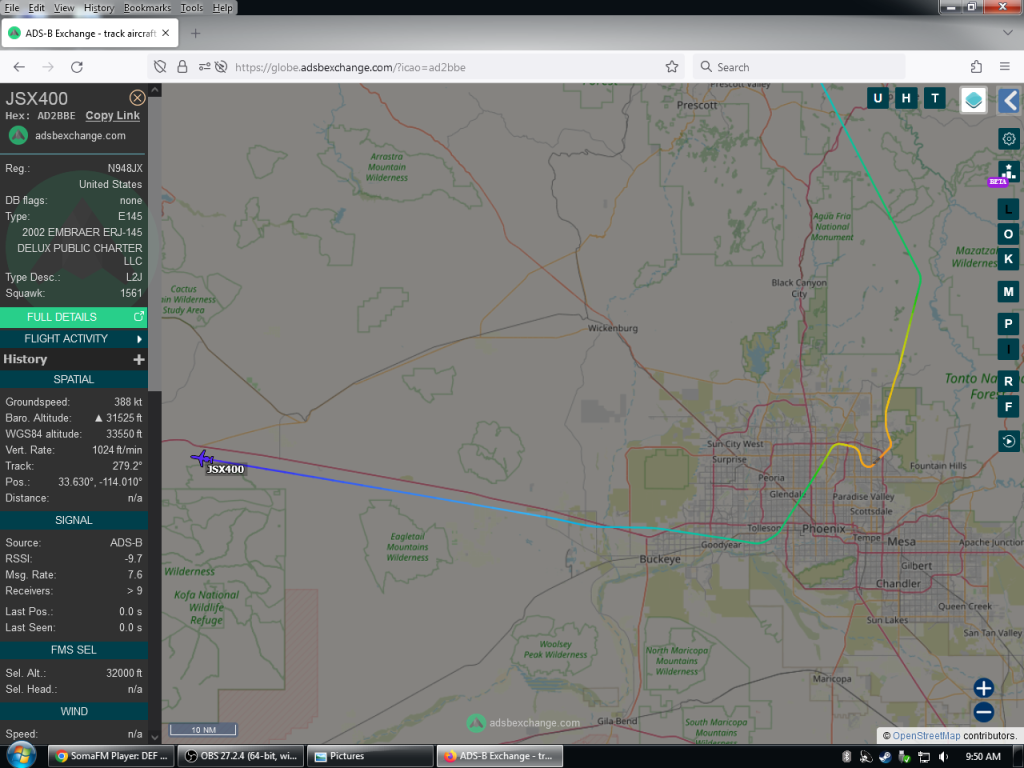Open FULL DETAILS for the aircraft

(73, 317)
